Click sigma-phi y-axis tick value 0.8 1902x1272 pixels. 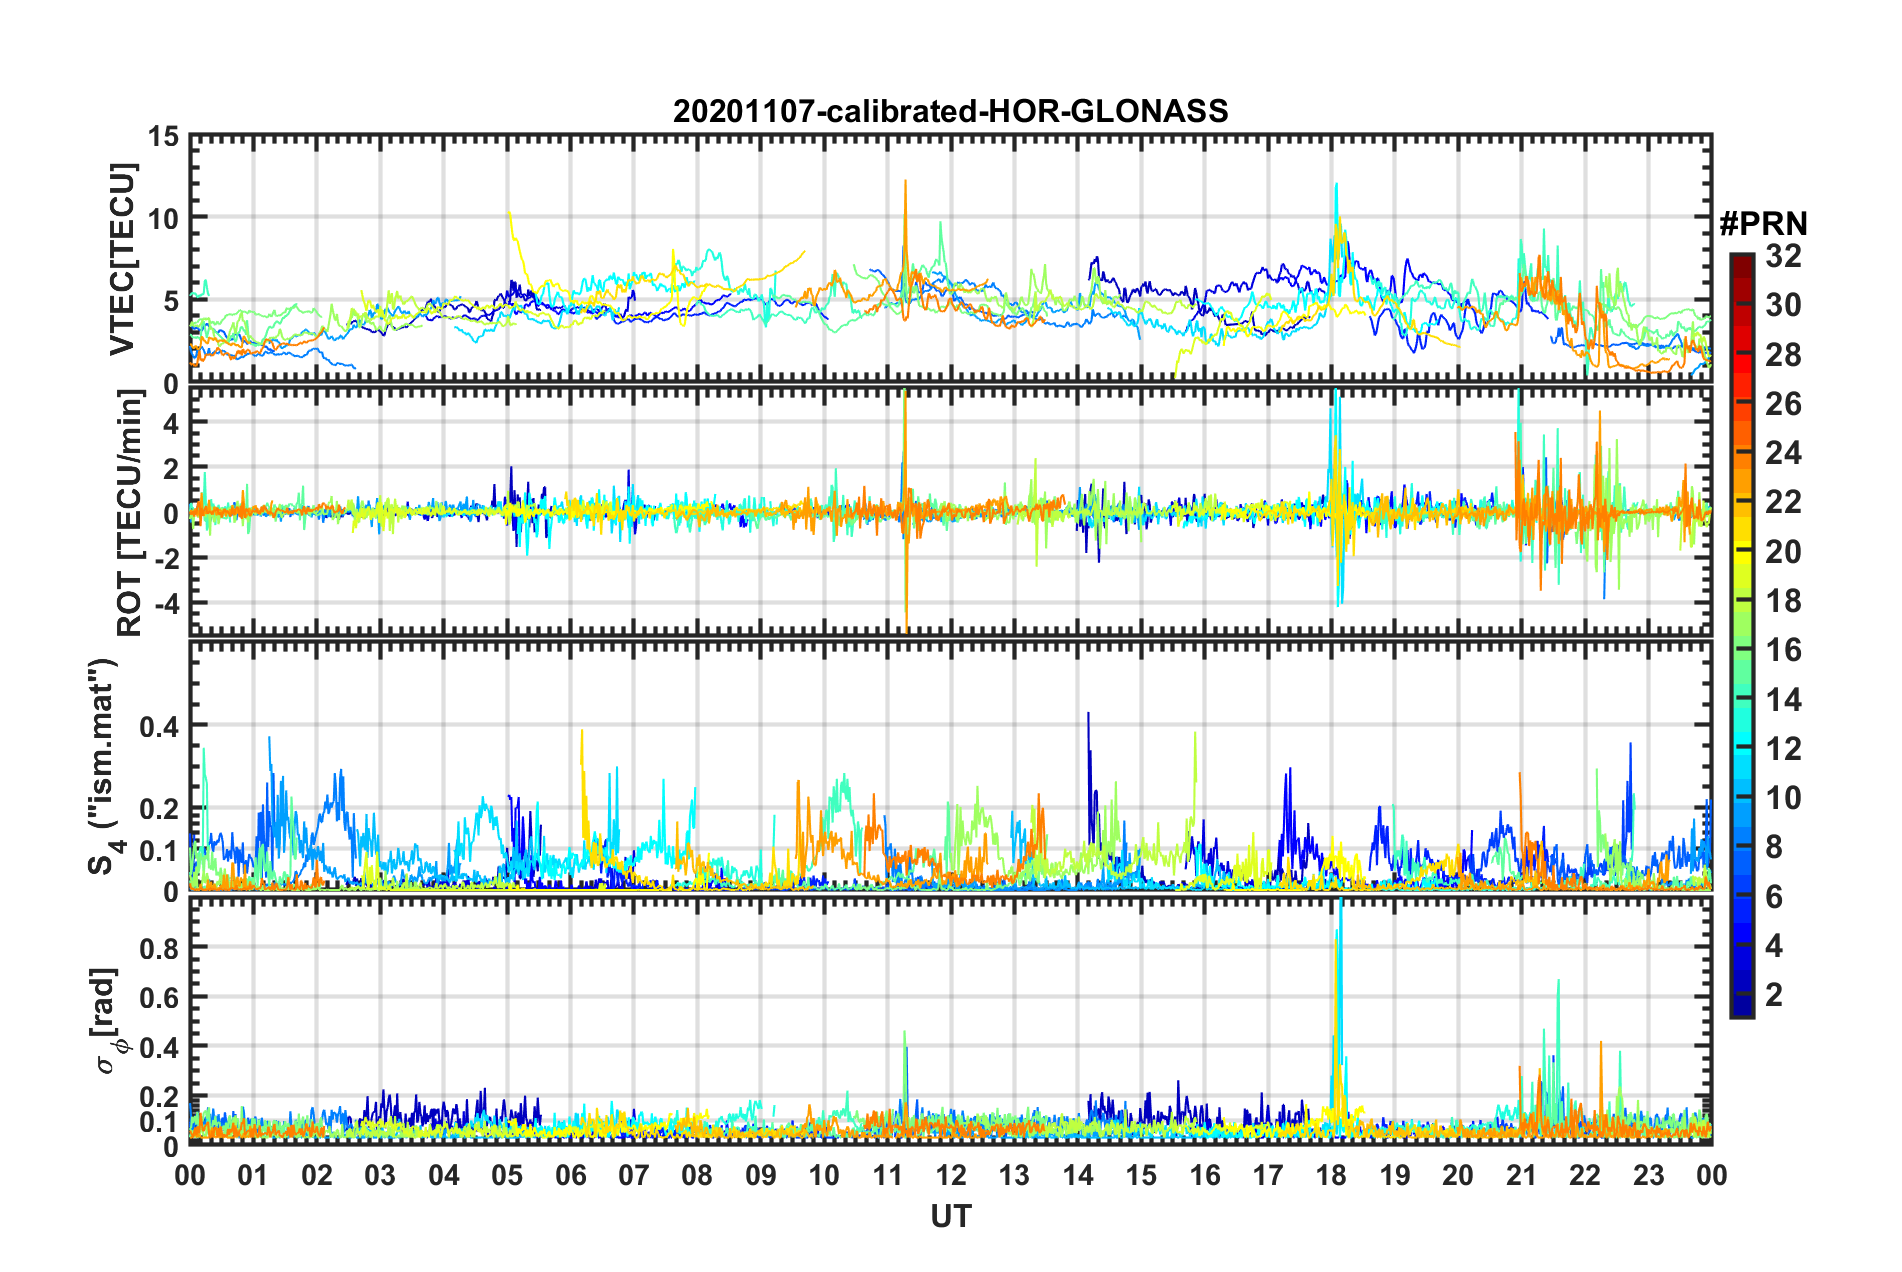[x=159, y=947]
